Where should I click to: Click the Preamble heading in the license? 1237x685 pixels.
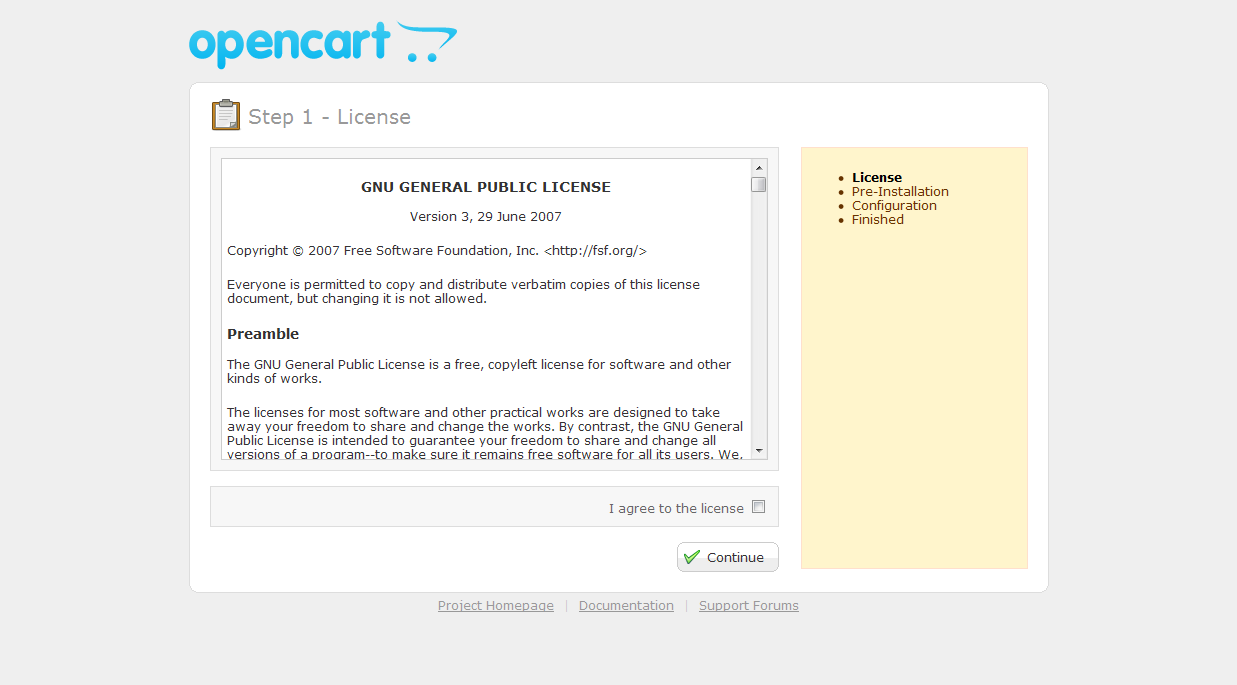click(x=263, y=334)
